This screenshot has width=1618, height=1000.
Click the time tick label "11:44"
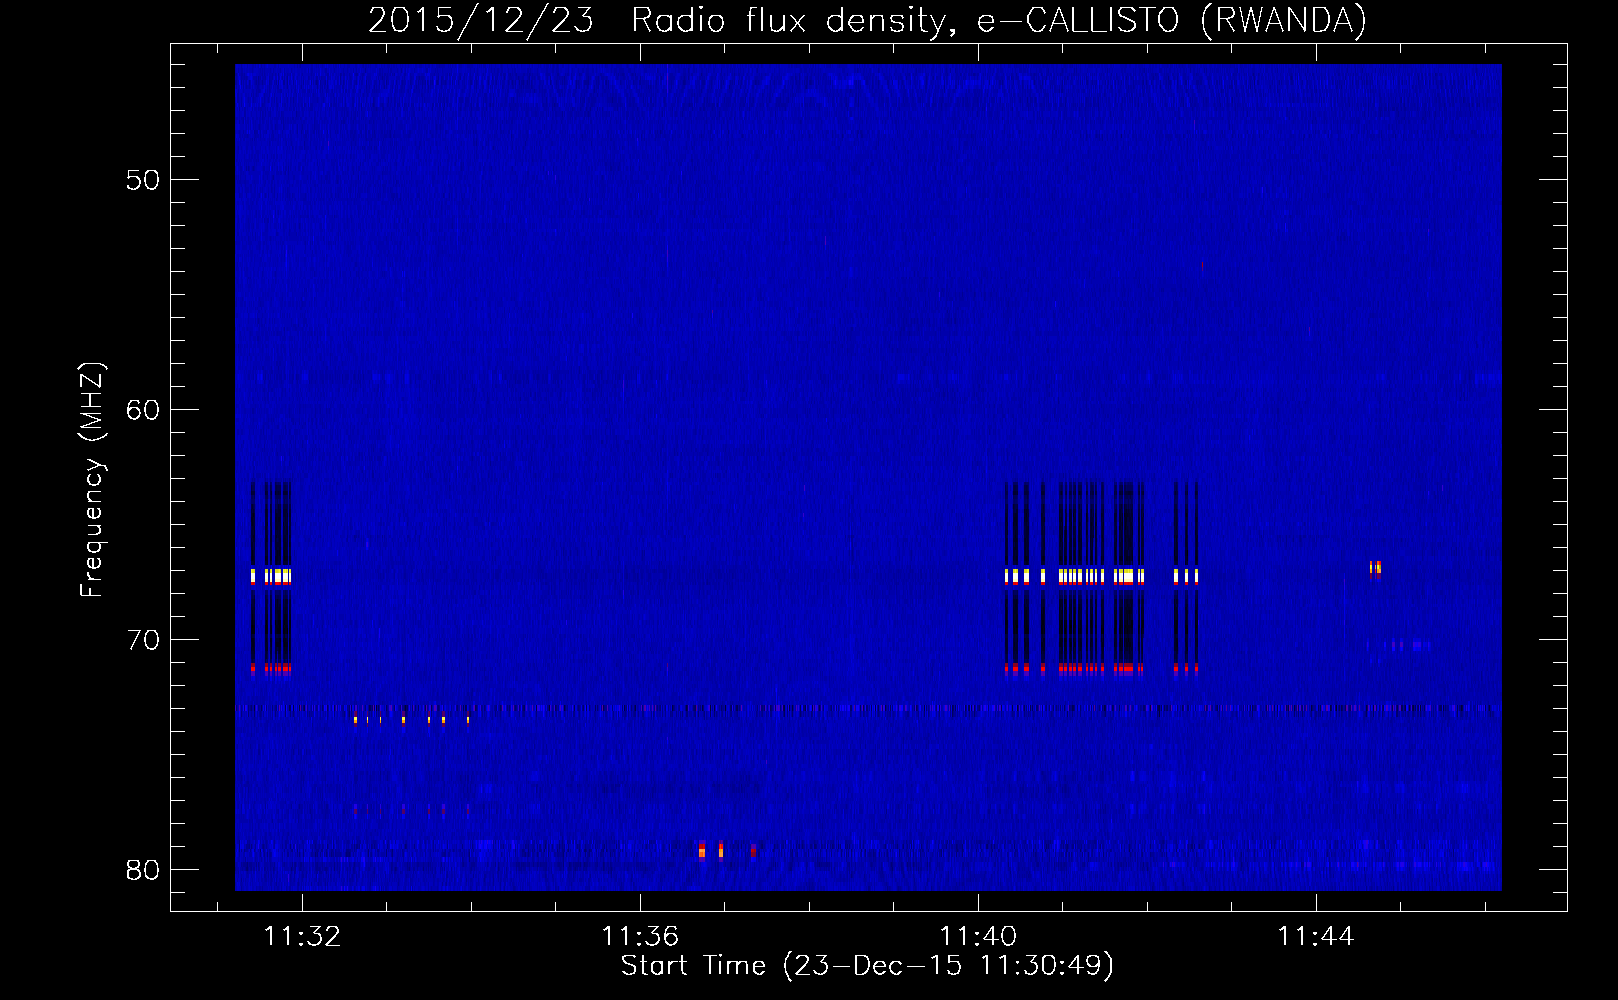pyautogui.click(x=1316, y=936)
